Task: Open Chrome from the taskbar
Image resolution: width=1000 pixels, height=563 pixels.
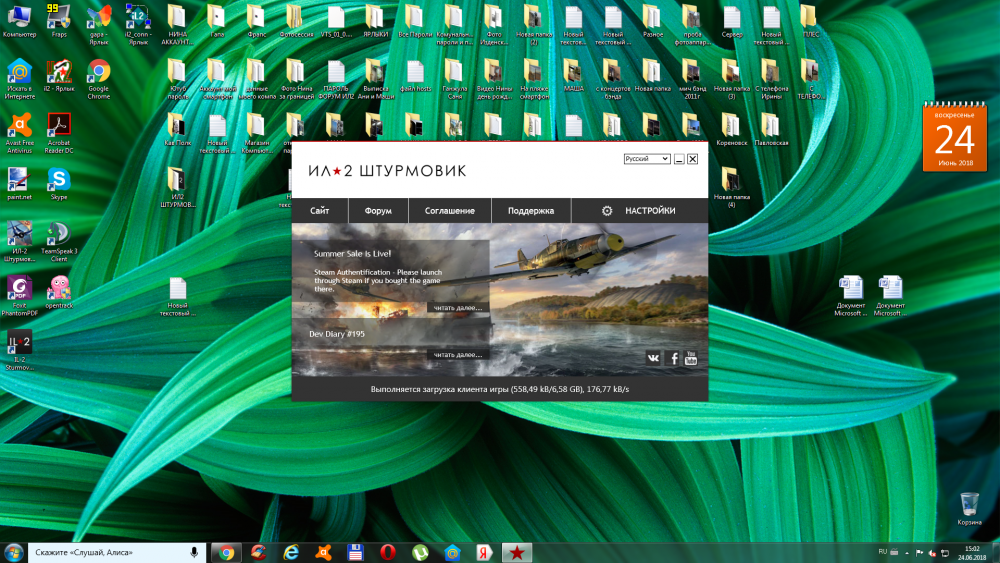Action: pos(226,553)
